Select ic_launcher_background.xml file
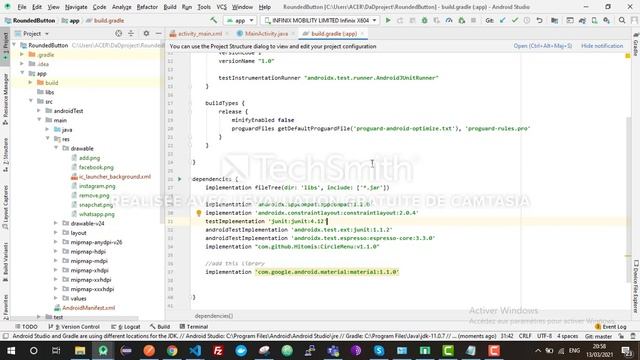The image size is (640, 360). point(115,176)
